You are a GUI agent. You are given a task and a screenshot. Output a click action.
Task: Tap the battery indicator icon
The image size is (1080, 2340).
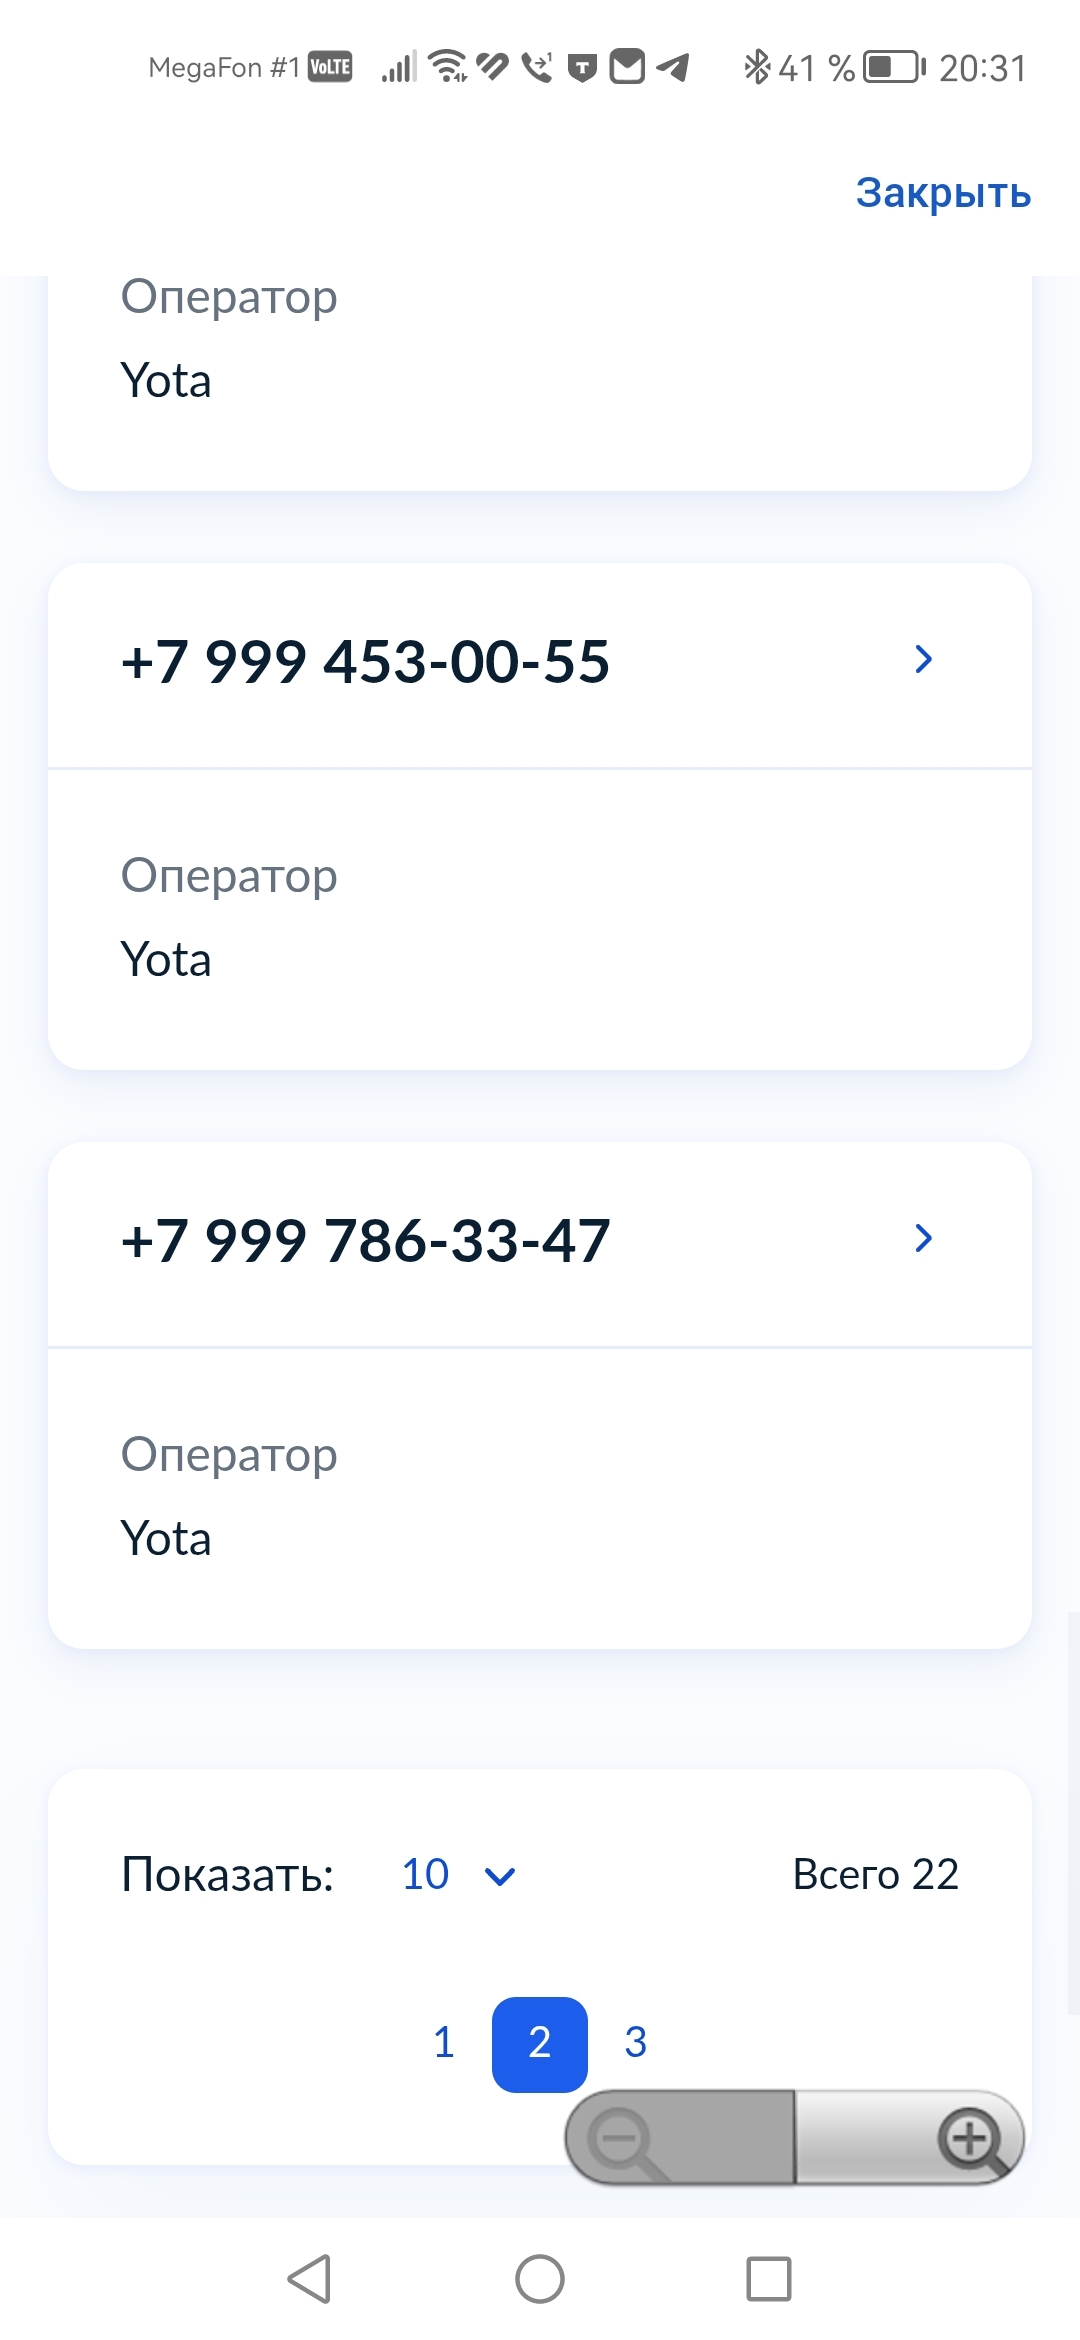894,67
